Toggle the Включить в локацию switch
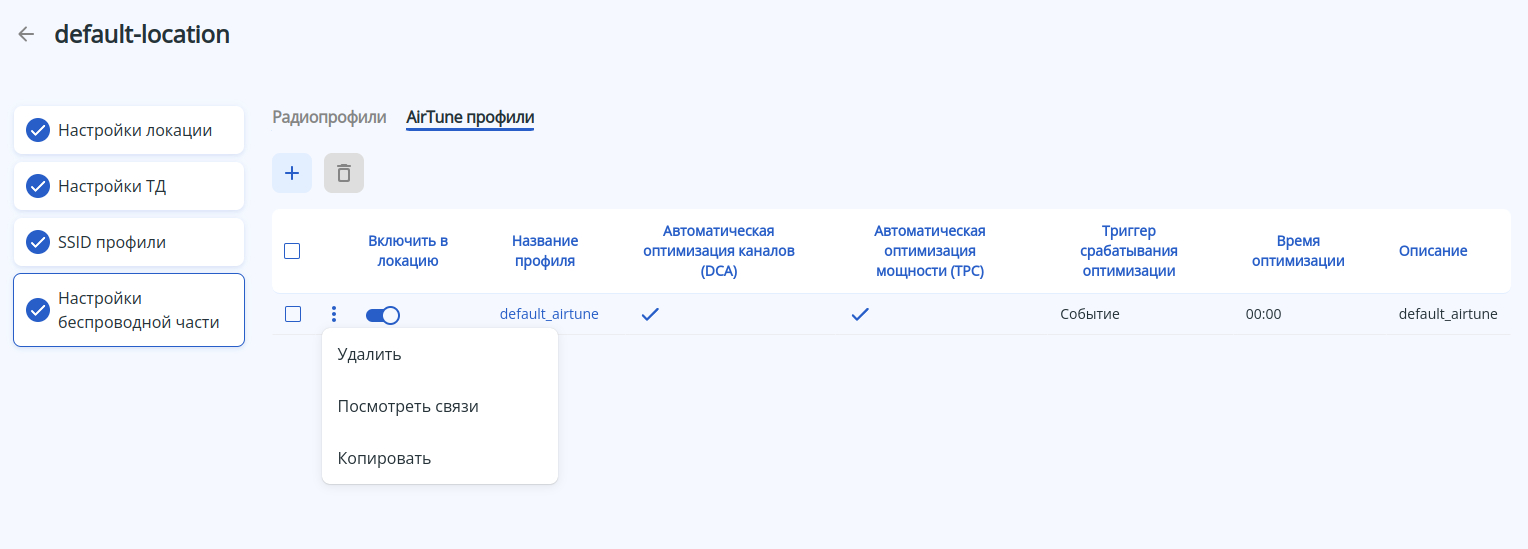 [383, 315]
